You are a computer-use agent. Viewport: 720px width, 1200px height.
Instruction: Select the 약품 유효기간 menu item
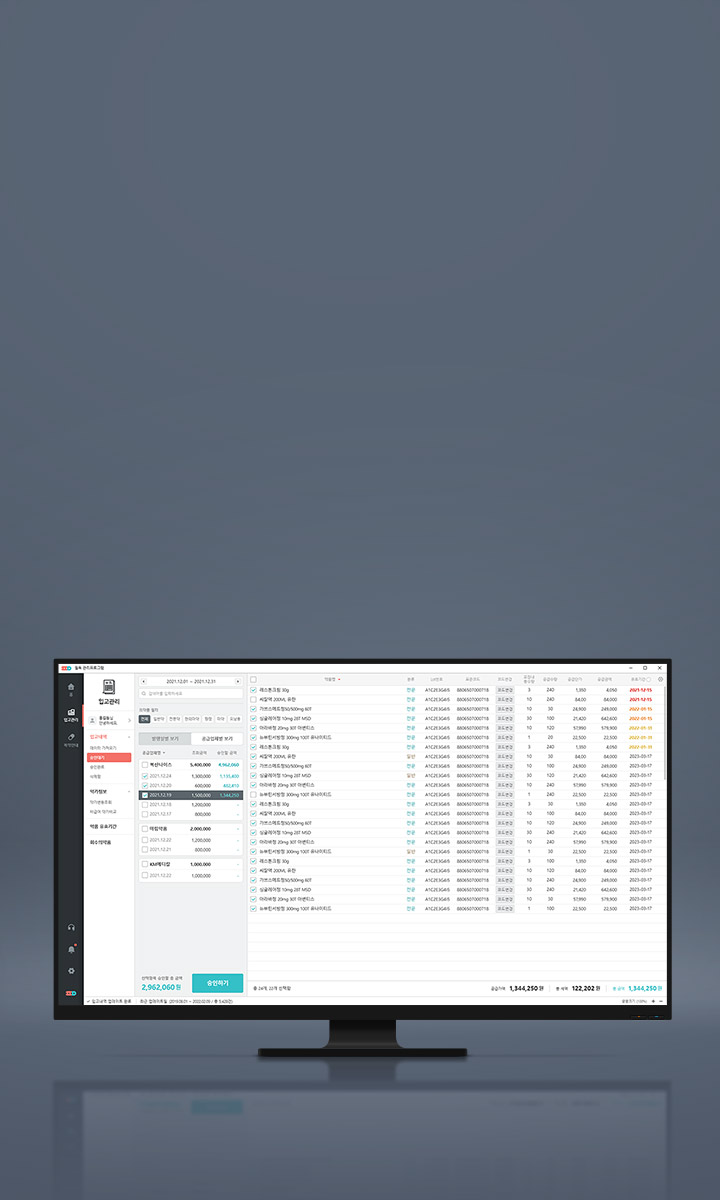(x=102, y=826)
